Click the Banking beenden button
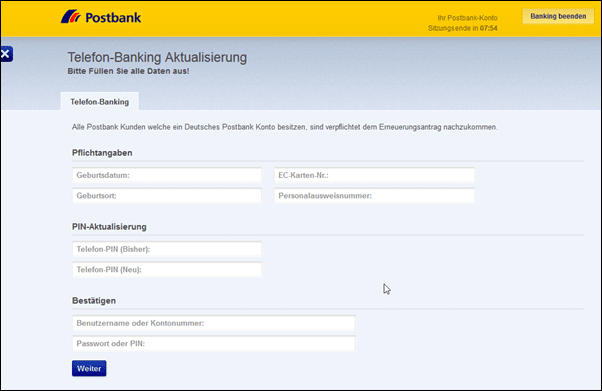This screenshot has width=602, height=391. click(558, 16)
